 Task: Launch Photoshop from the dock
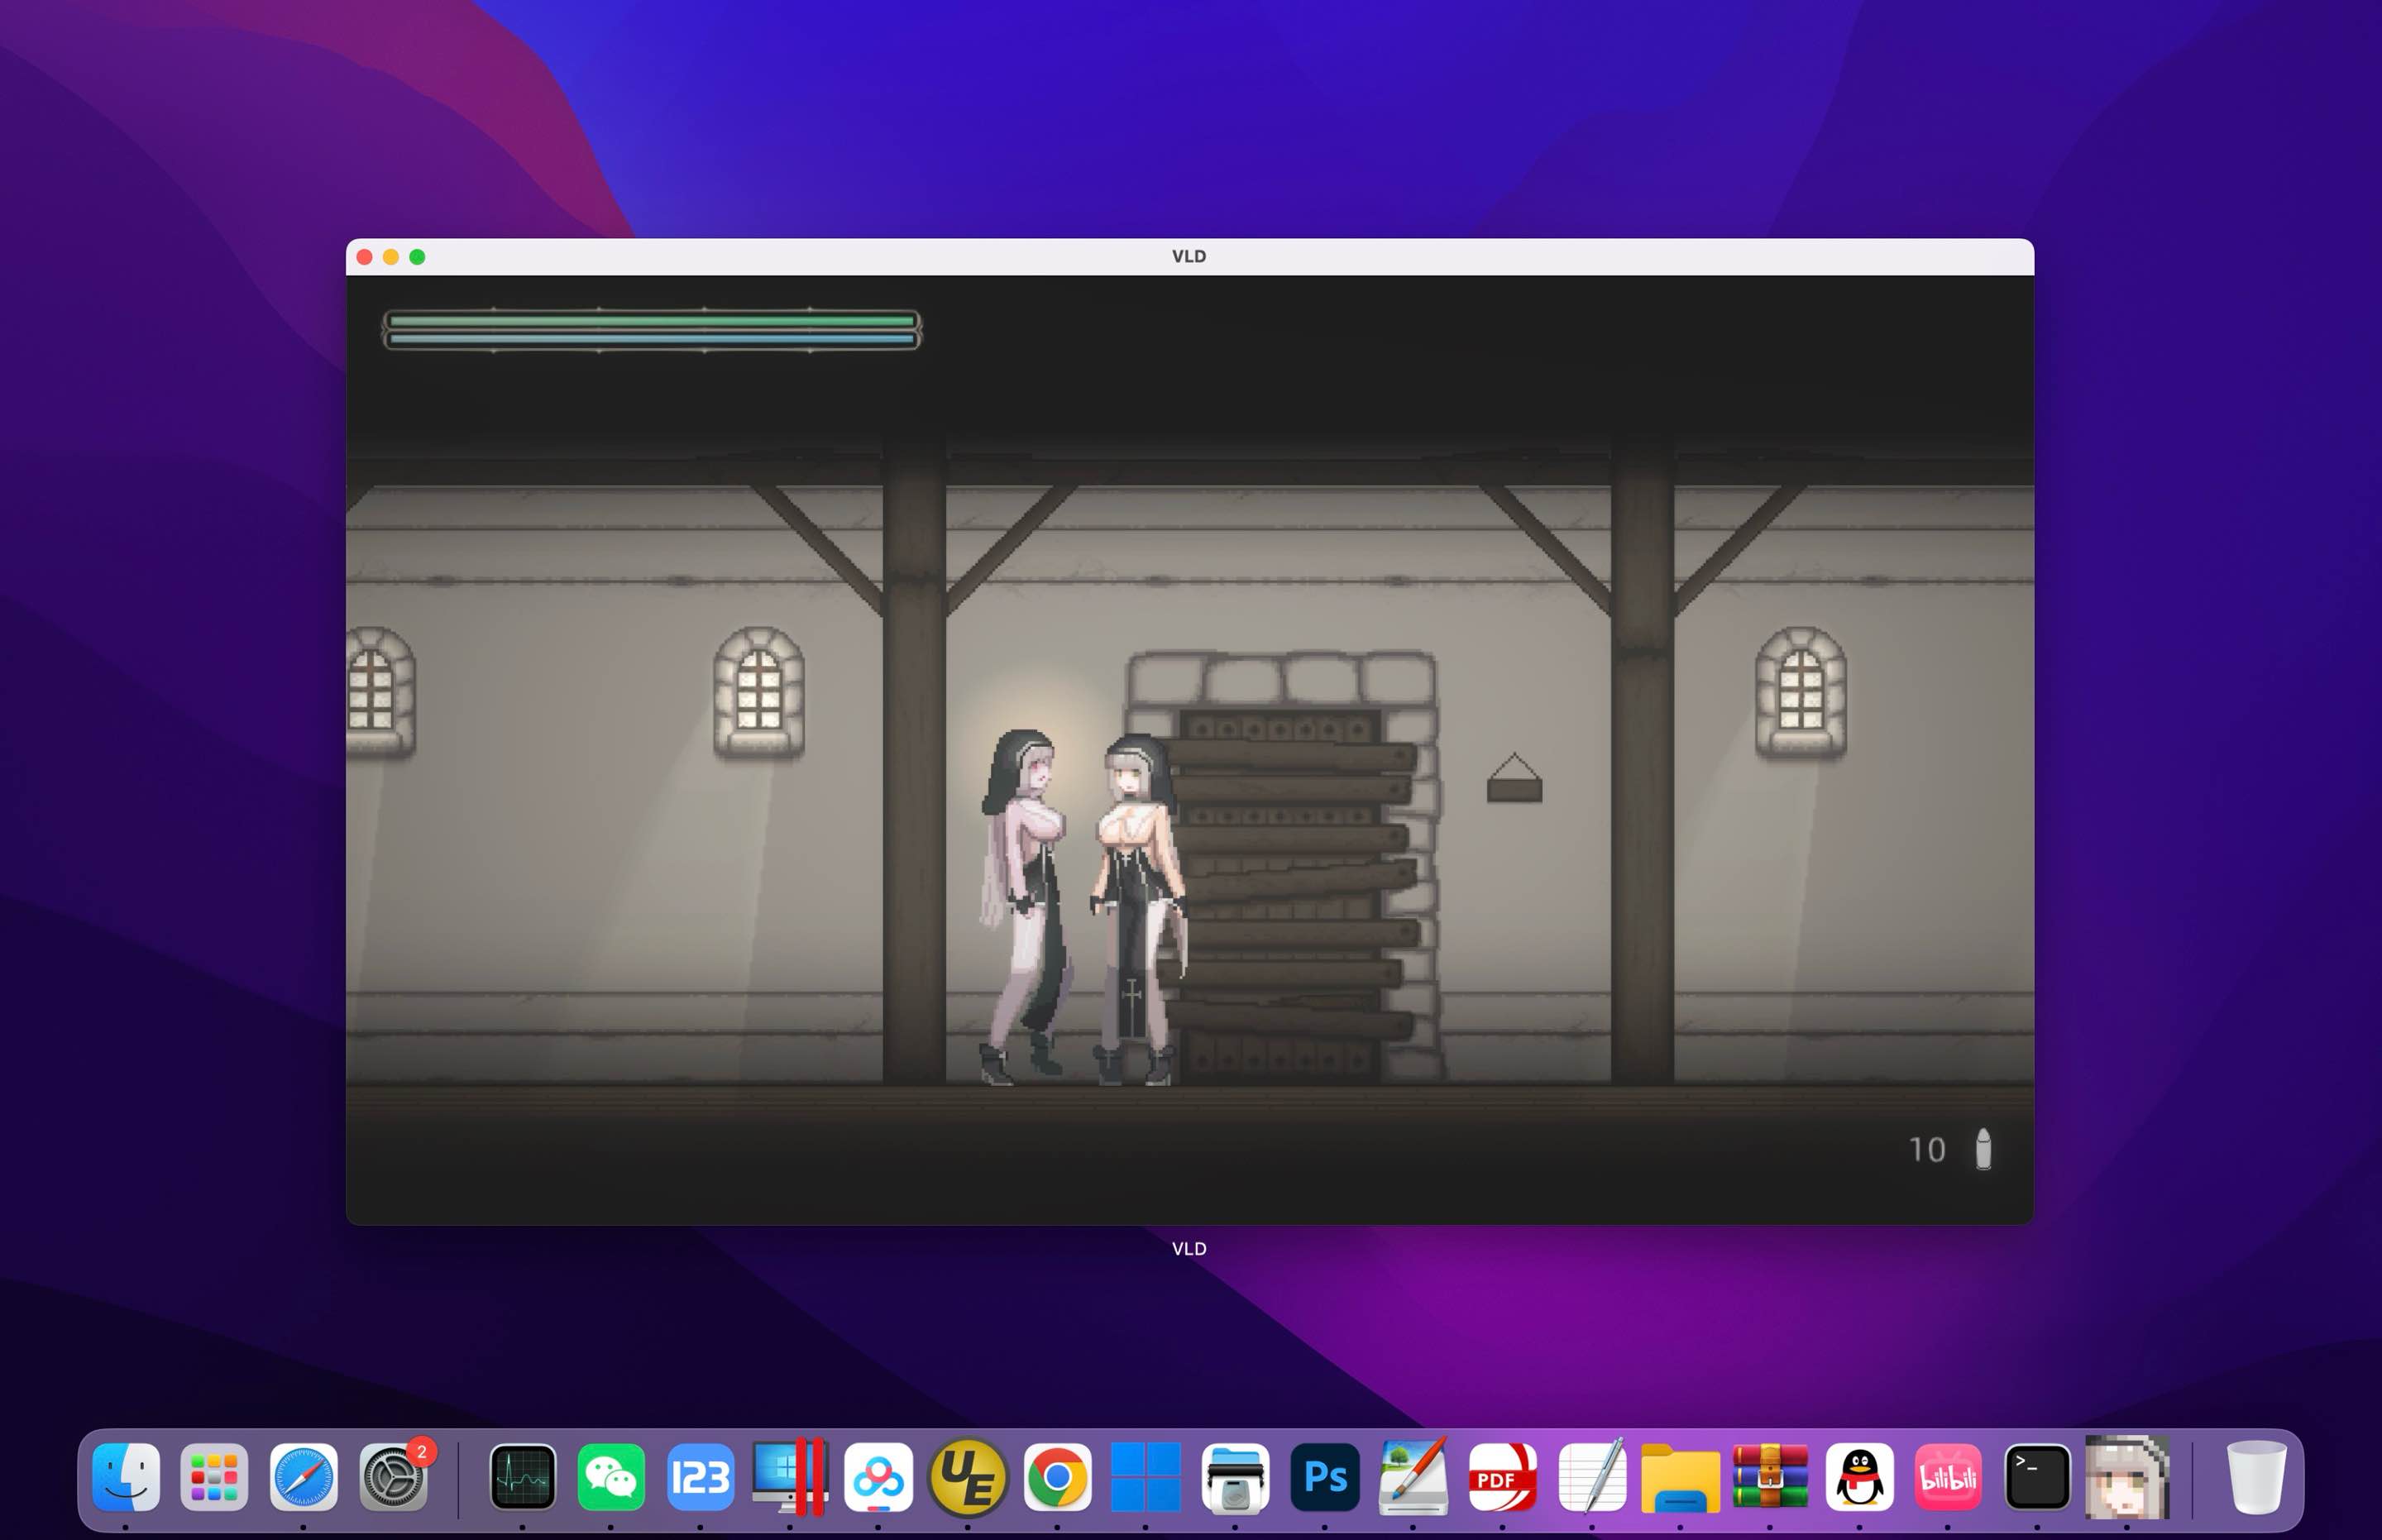point(1325,1477)
